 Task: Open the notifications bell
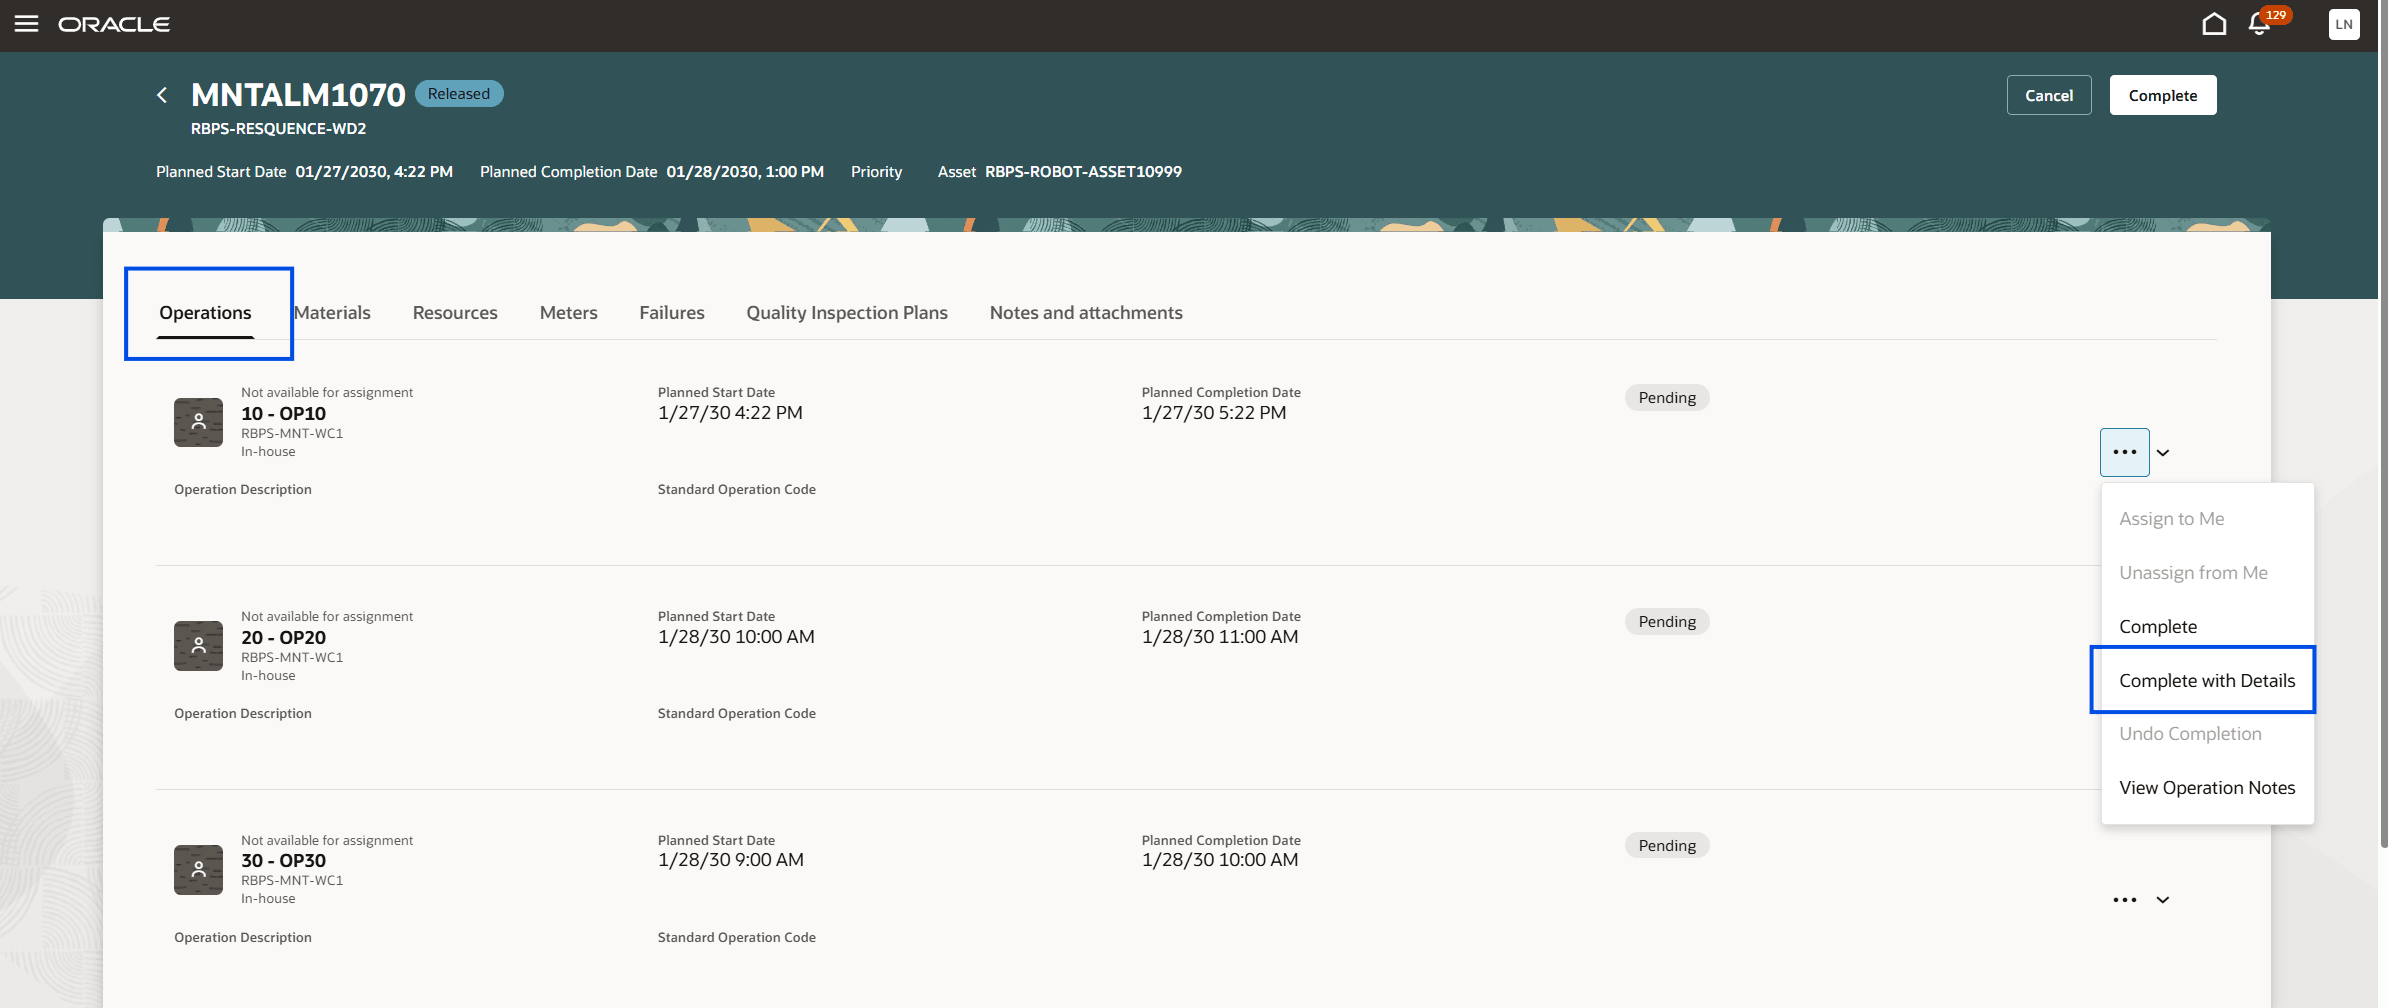click(2259, 25)
